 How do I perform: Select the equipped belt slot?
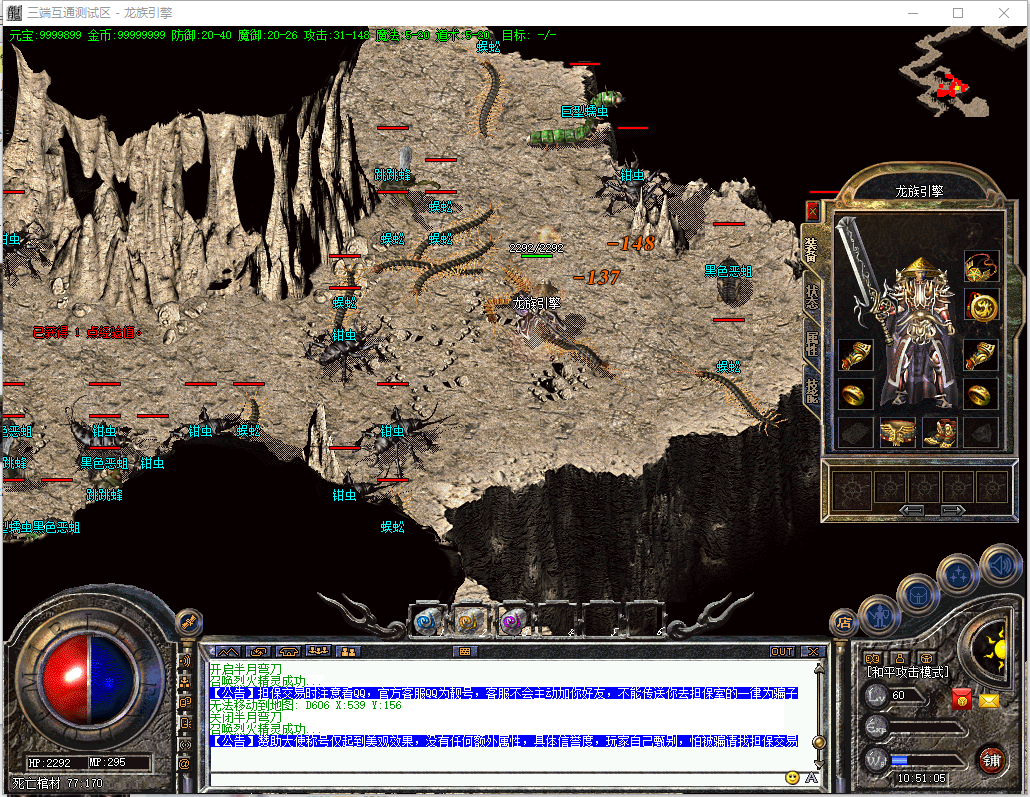897,433
